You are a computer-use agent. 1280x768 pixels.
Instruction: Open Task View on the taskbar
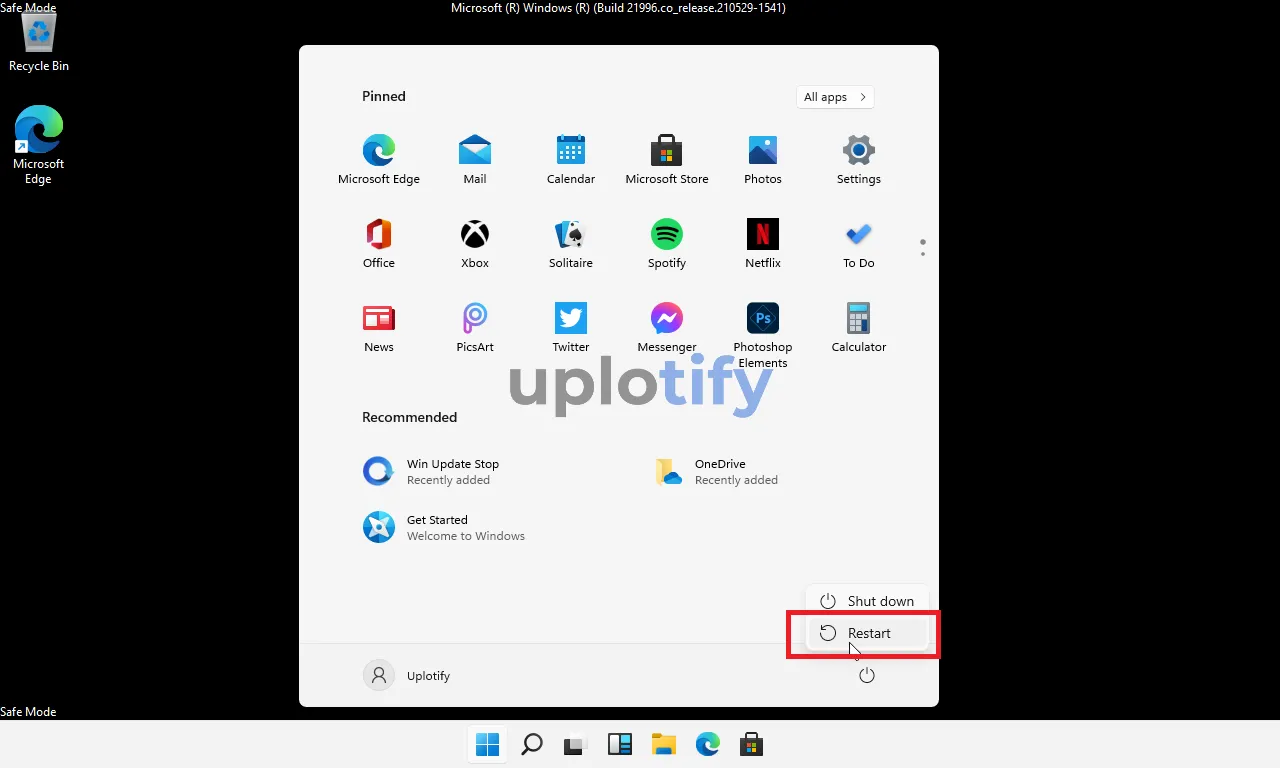tap(574, 745)
